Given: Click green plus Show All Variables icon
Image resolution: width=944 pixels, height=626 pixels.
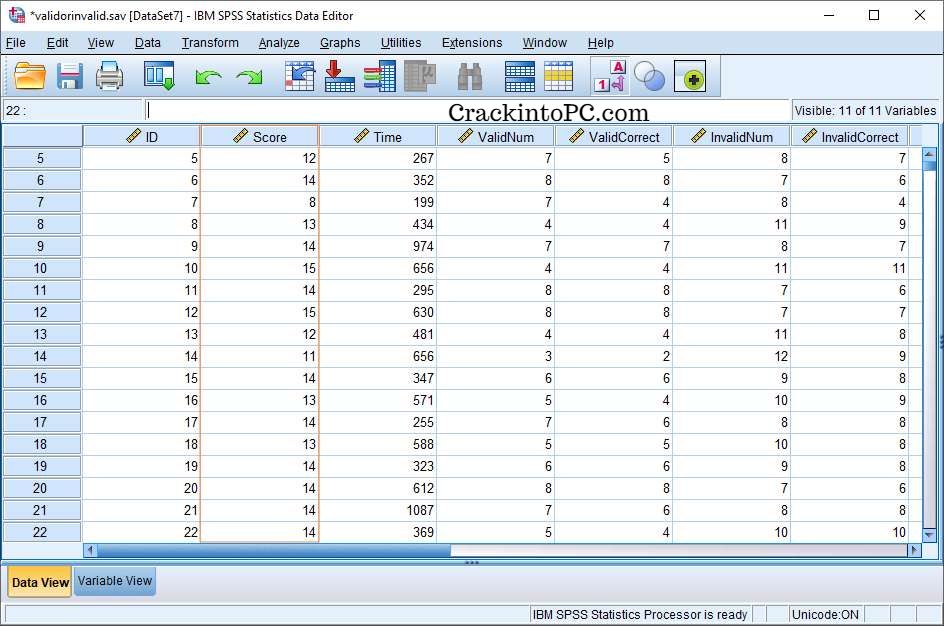Looking at the screenshot, I should [690, 76].
